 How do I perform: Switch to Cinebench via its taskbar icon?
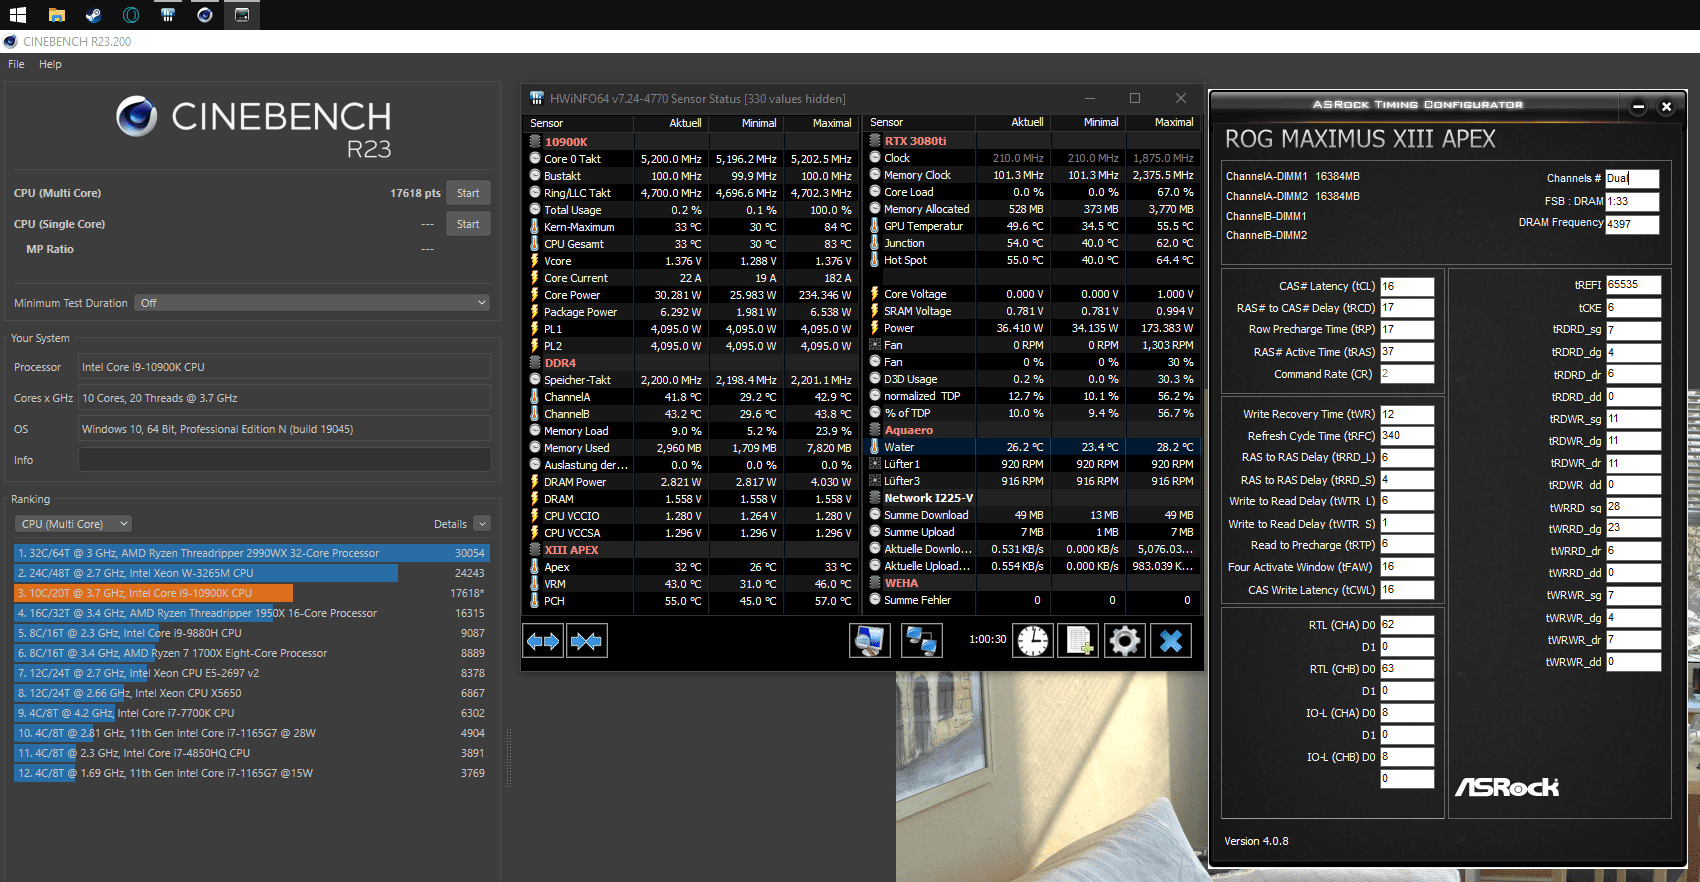coord(205,15)
